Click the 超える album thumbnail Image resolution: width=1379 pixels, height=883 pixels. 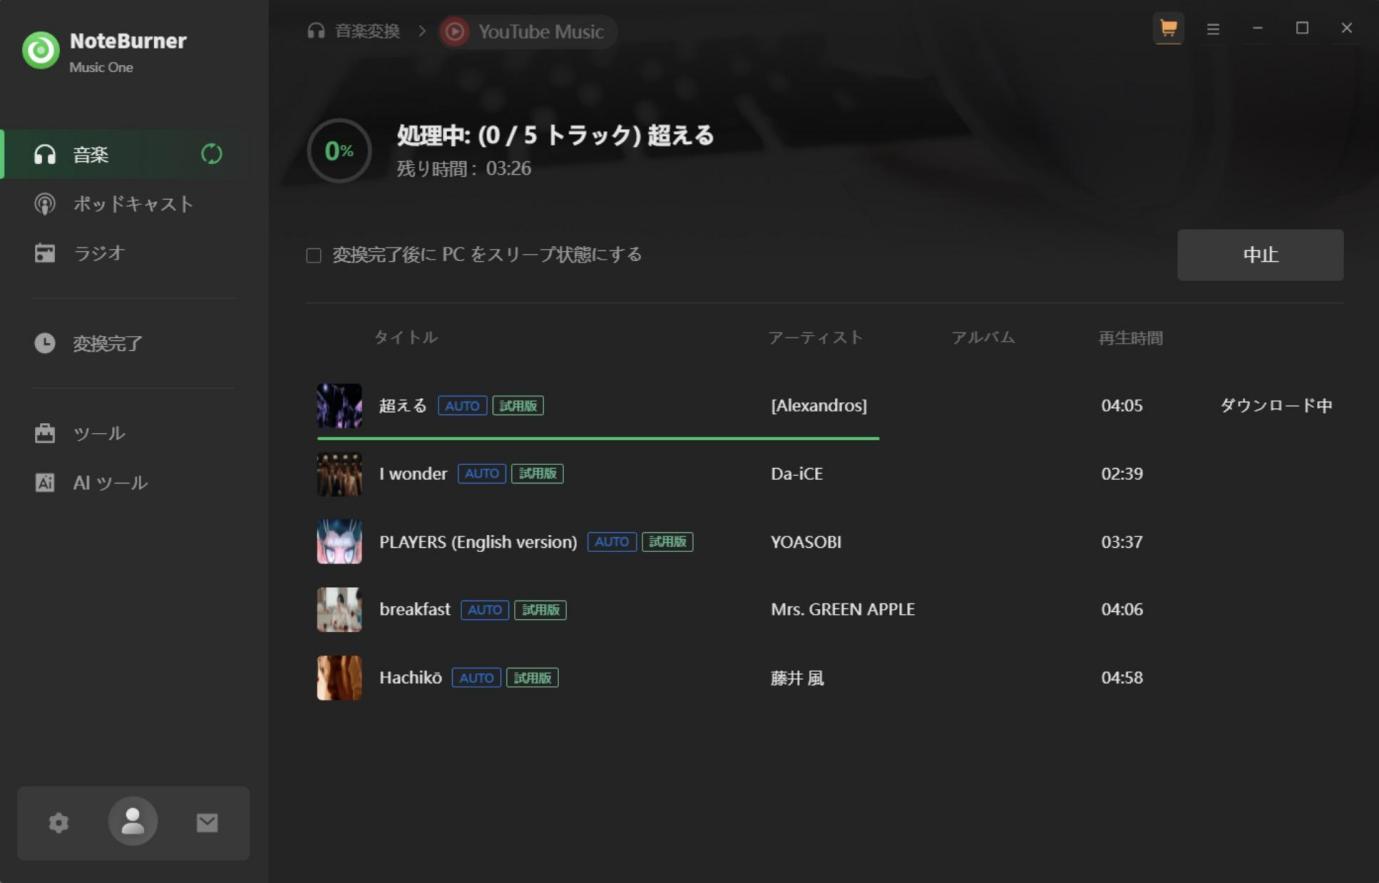[x=339, y=405]
